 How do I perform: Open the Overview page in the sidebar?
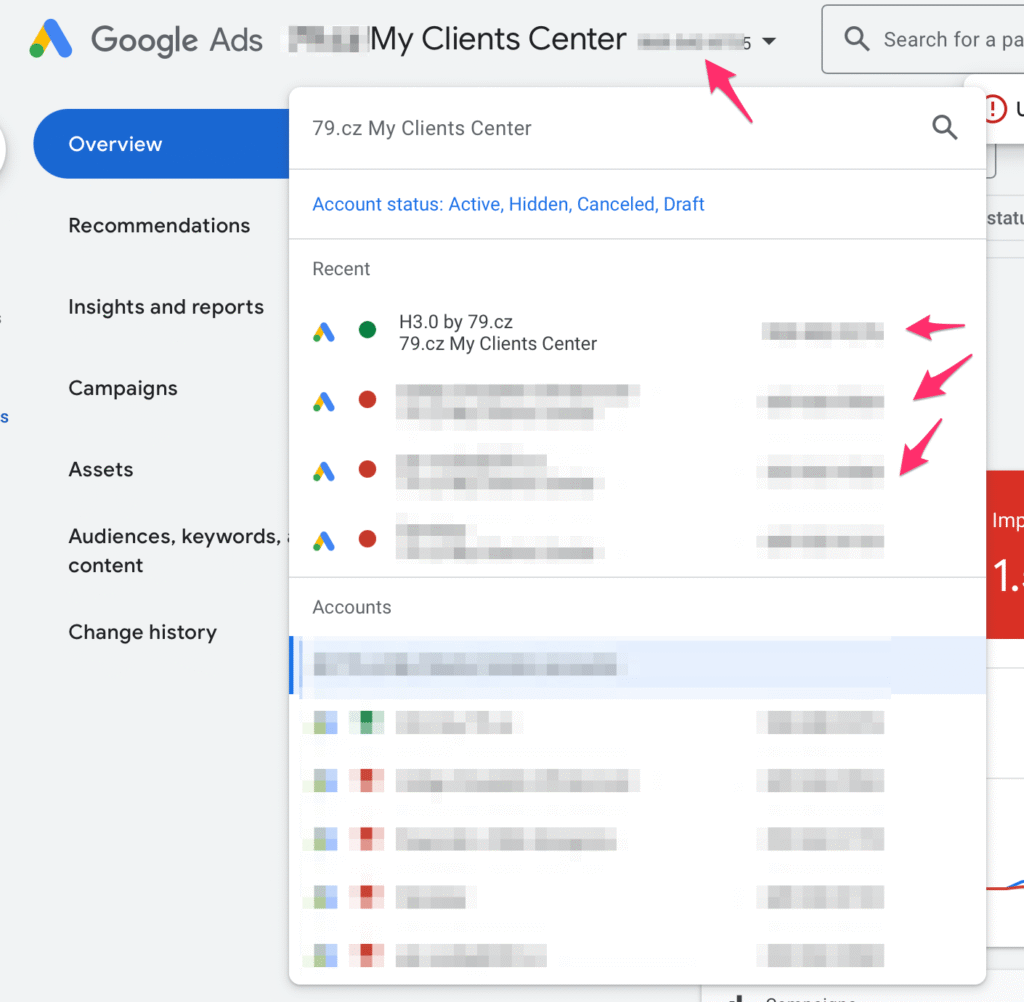pos(115,144)
